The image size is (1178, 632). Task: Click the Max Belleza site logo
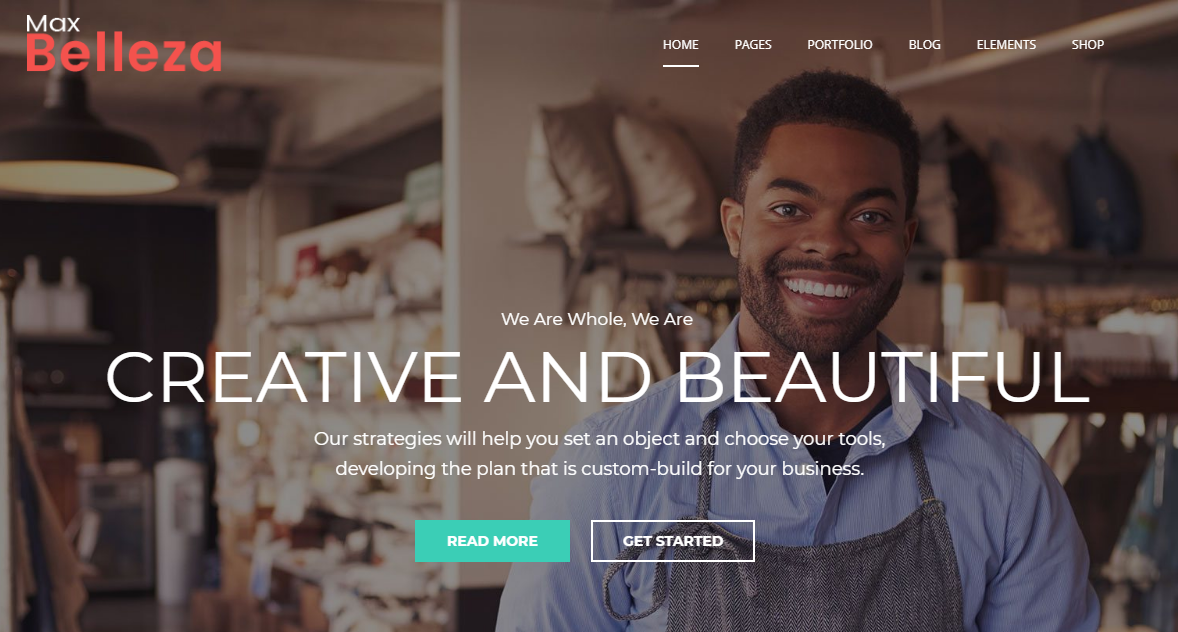[124, 44]
